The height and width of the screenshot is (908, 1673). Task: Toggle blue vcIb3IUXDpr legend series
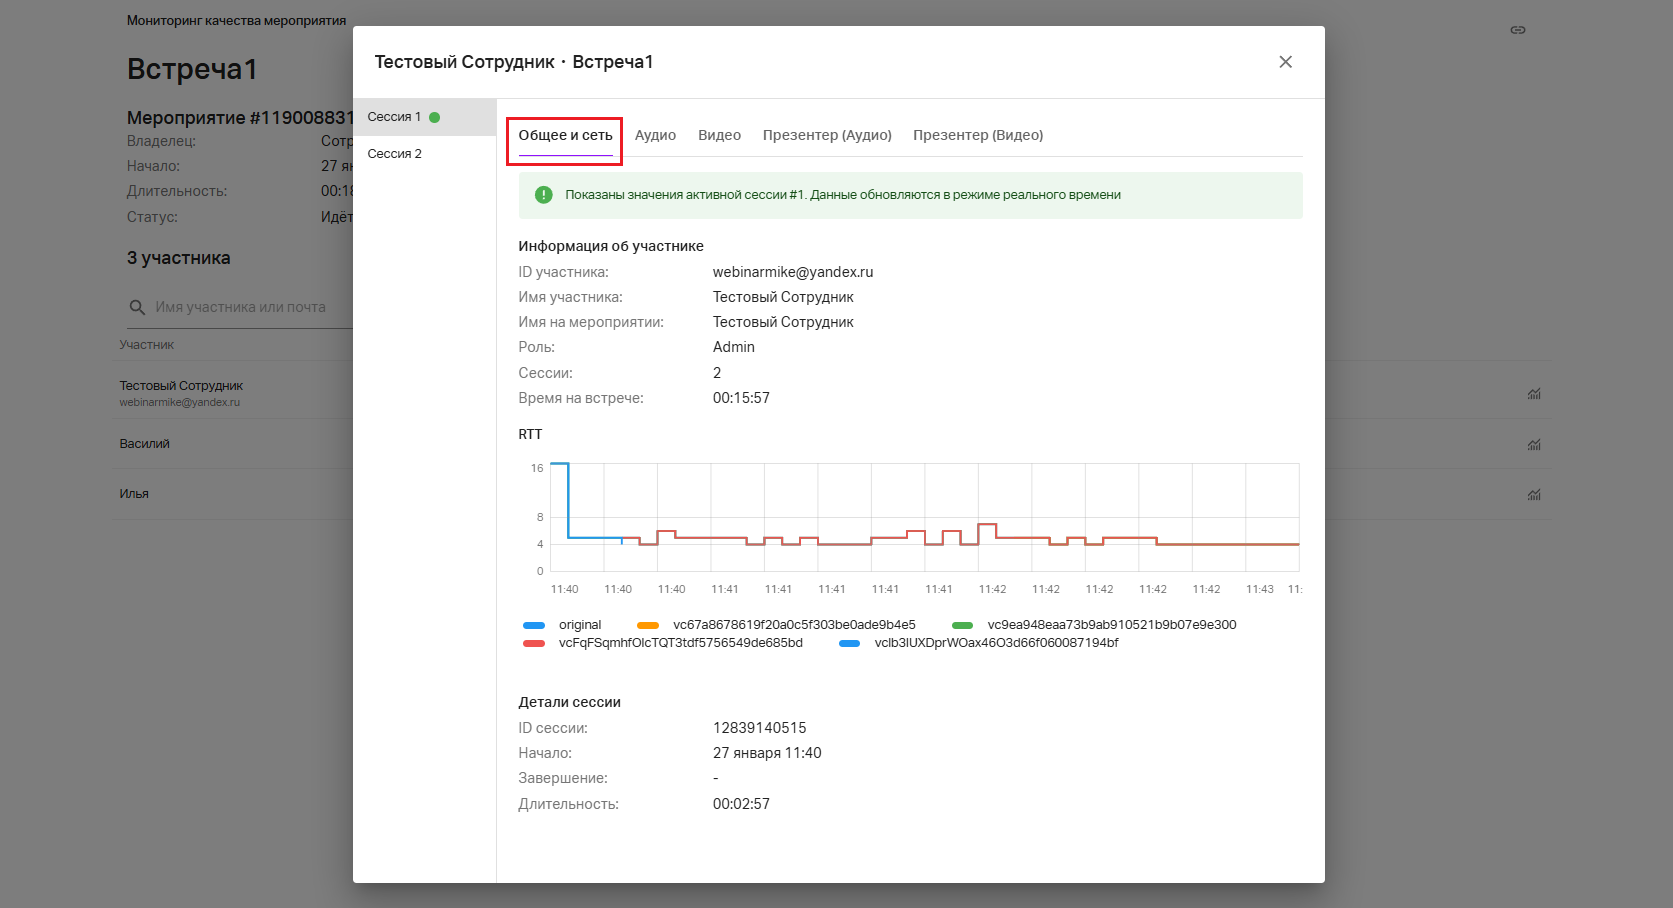coord(980,643)
